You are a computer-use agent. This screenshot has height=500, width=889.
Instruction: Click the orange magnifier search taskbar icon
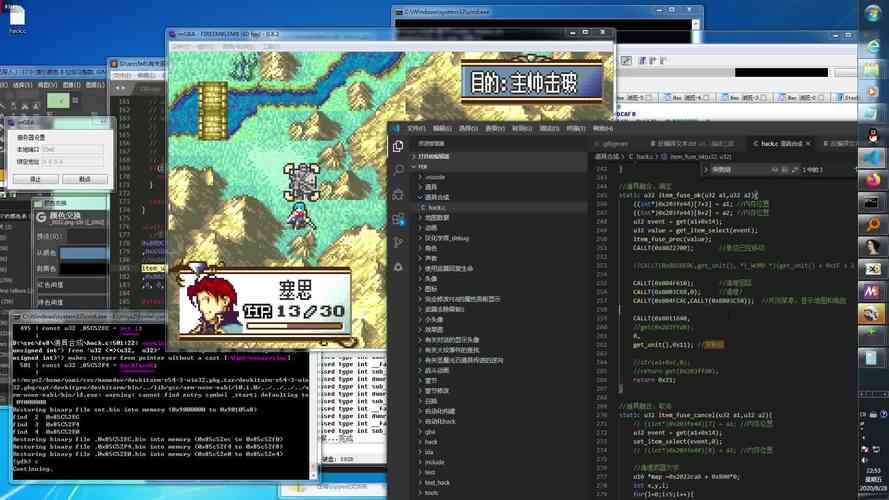point(873,224)
